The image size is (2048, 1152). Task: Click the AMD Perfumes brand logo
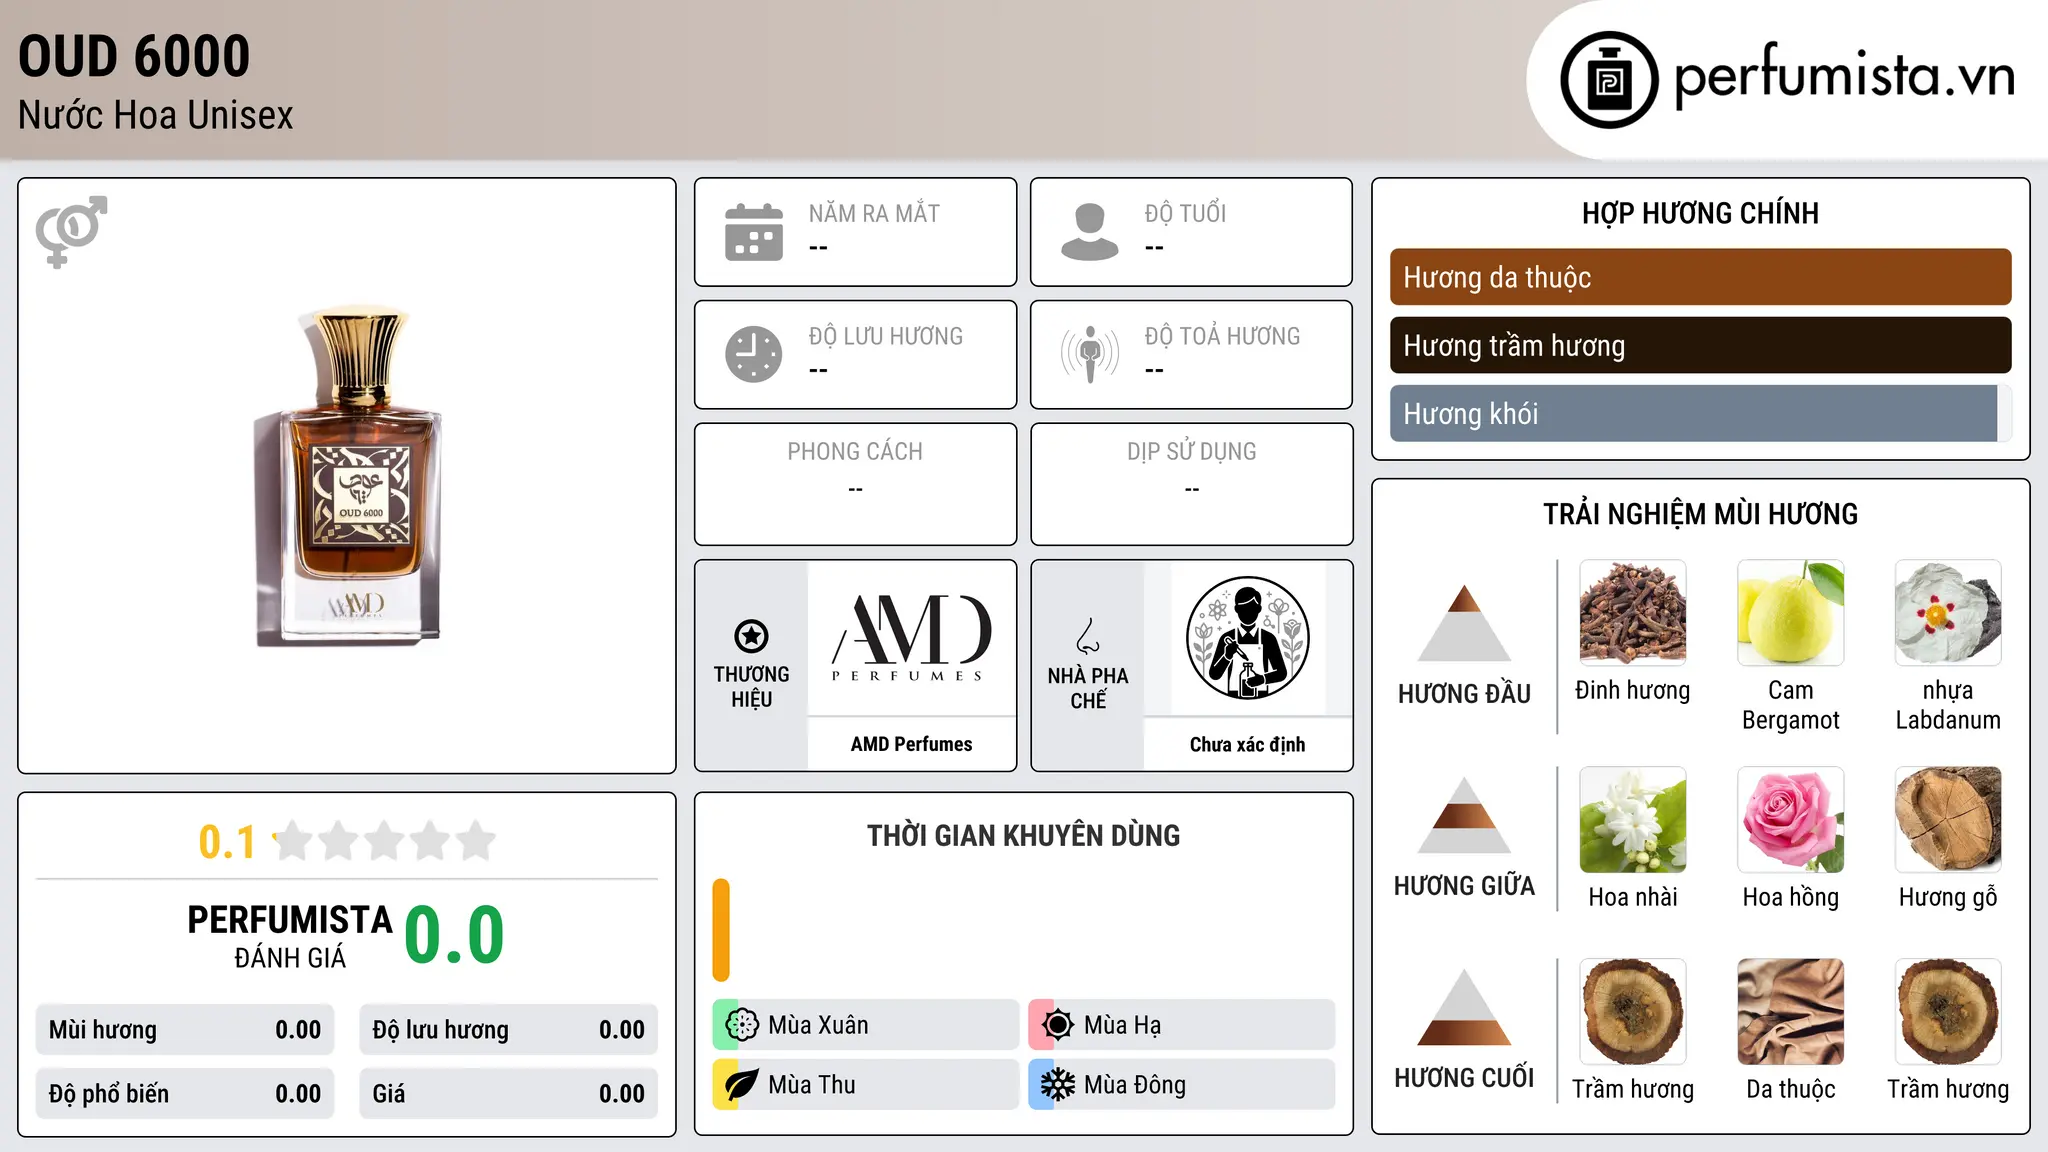[x=911, y=638]
